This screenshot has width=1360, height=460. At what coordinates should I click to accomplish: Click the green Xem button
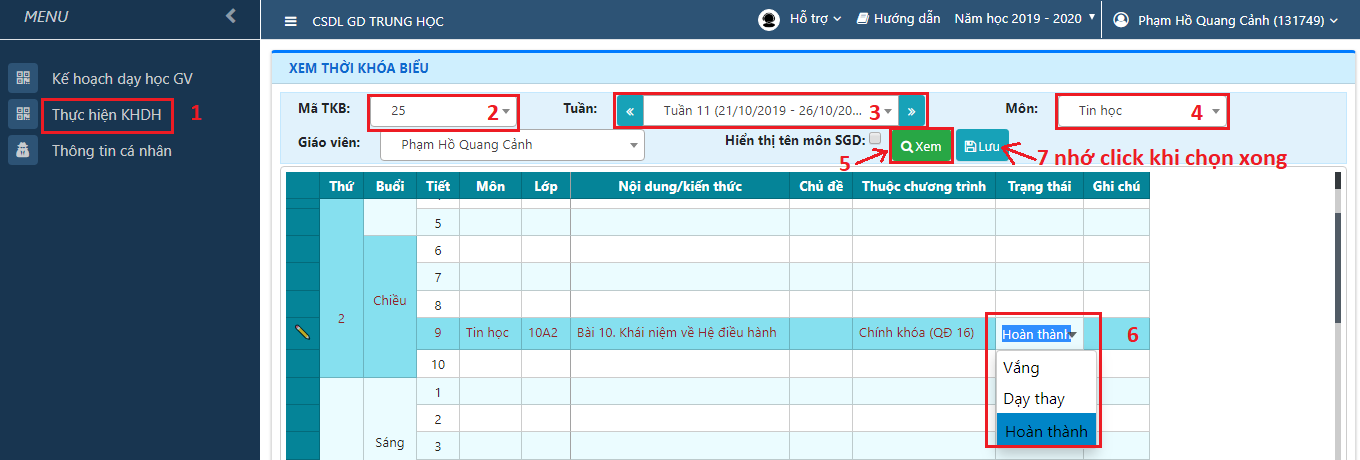(921, 146)
